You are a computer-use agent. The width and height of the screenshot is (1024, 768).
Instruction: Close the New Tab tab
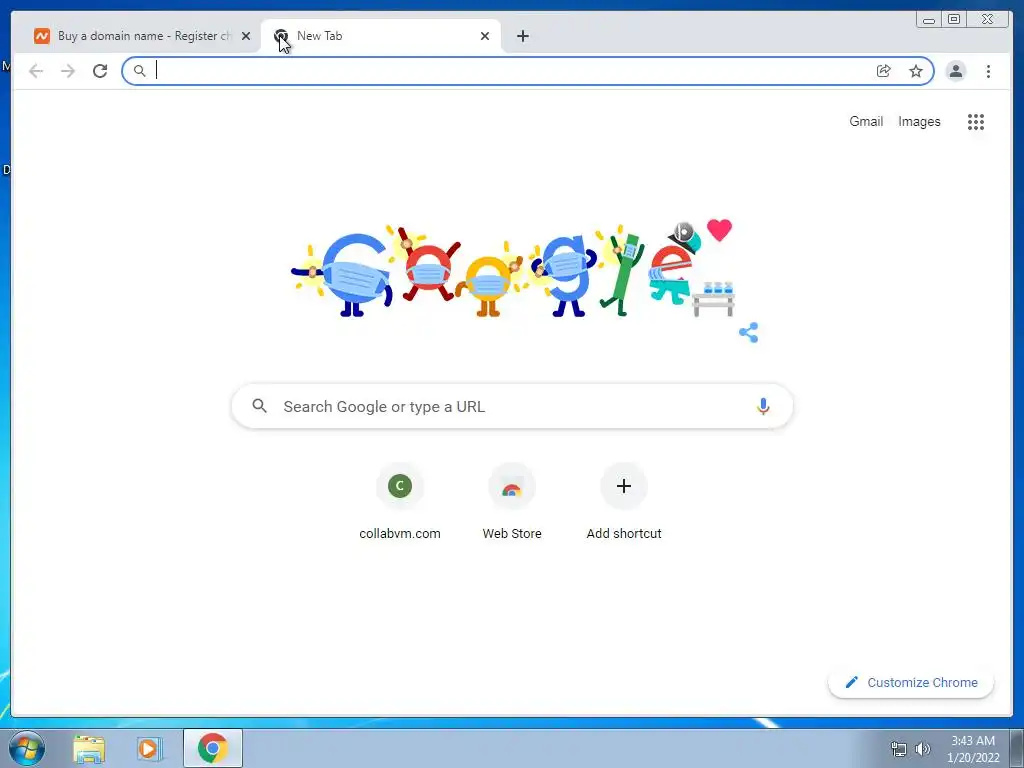(485, 36)
